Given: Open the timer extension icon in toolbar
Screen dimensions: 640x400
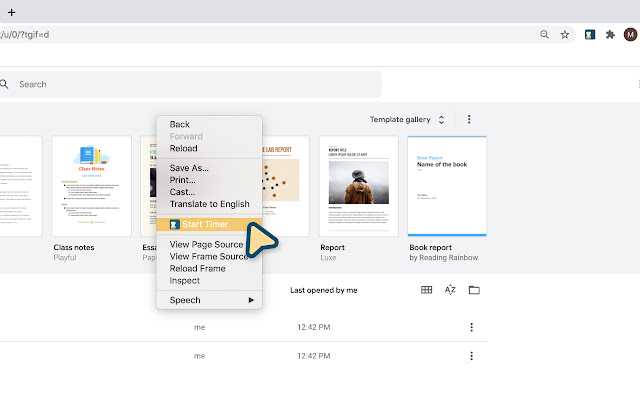Looking at the screenshot, I should tap(591, 34).
